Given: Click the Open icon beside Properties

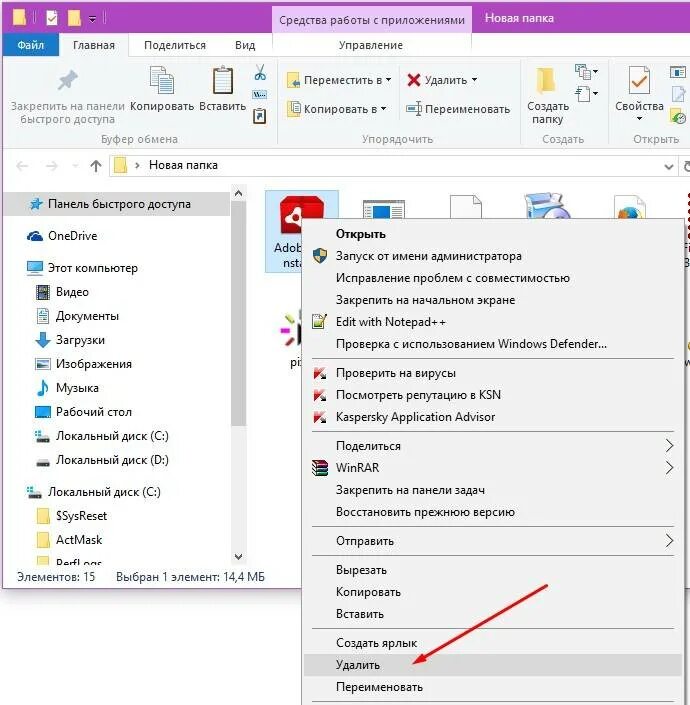Looking at the screenshot, I should (x=678, y=72).
